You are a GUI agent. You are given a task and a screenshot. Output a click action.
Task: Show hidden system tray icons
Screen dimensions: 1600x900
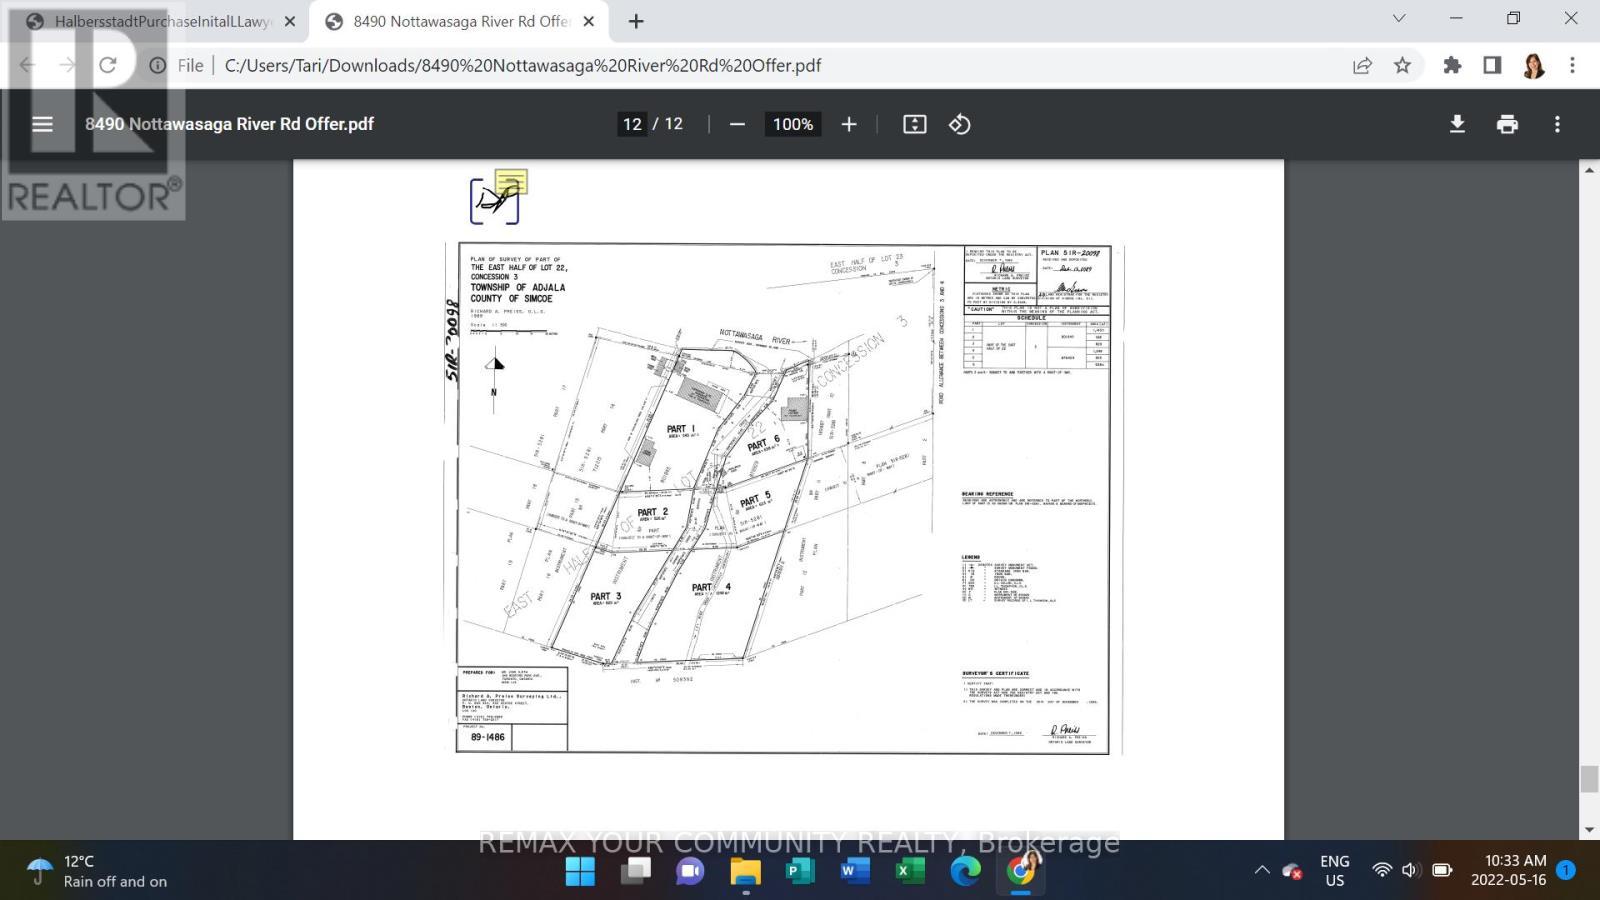click(1262, 870)
